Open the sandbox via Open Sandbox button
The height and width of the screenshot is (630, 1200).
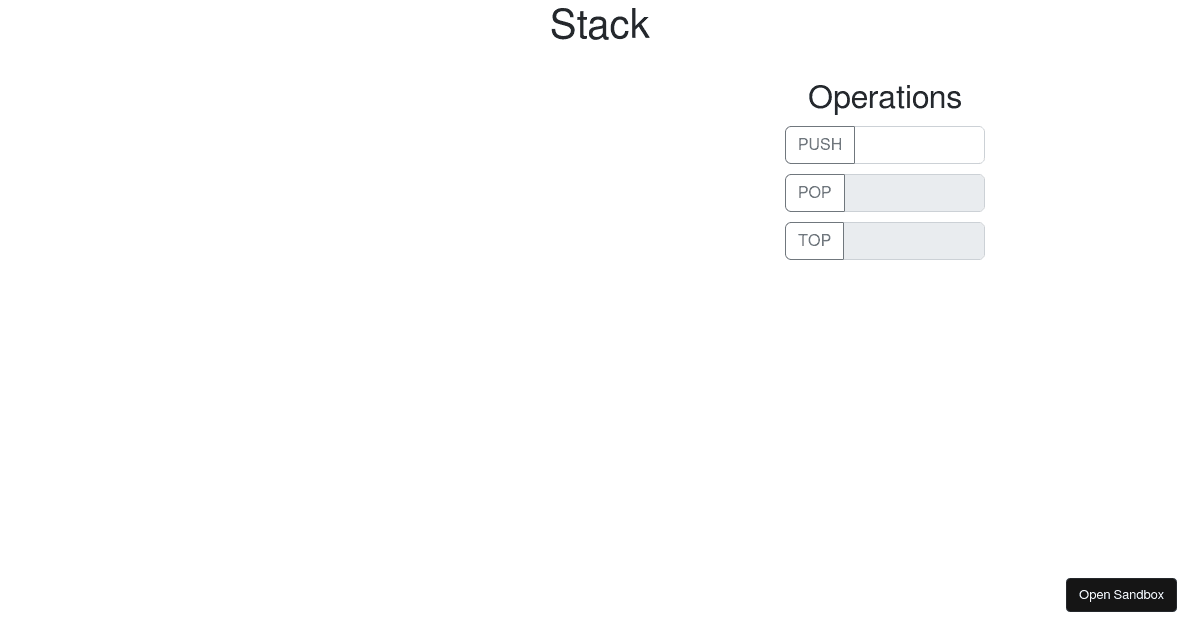tap(1121, 595)
